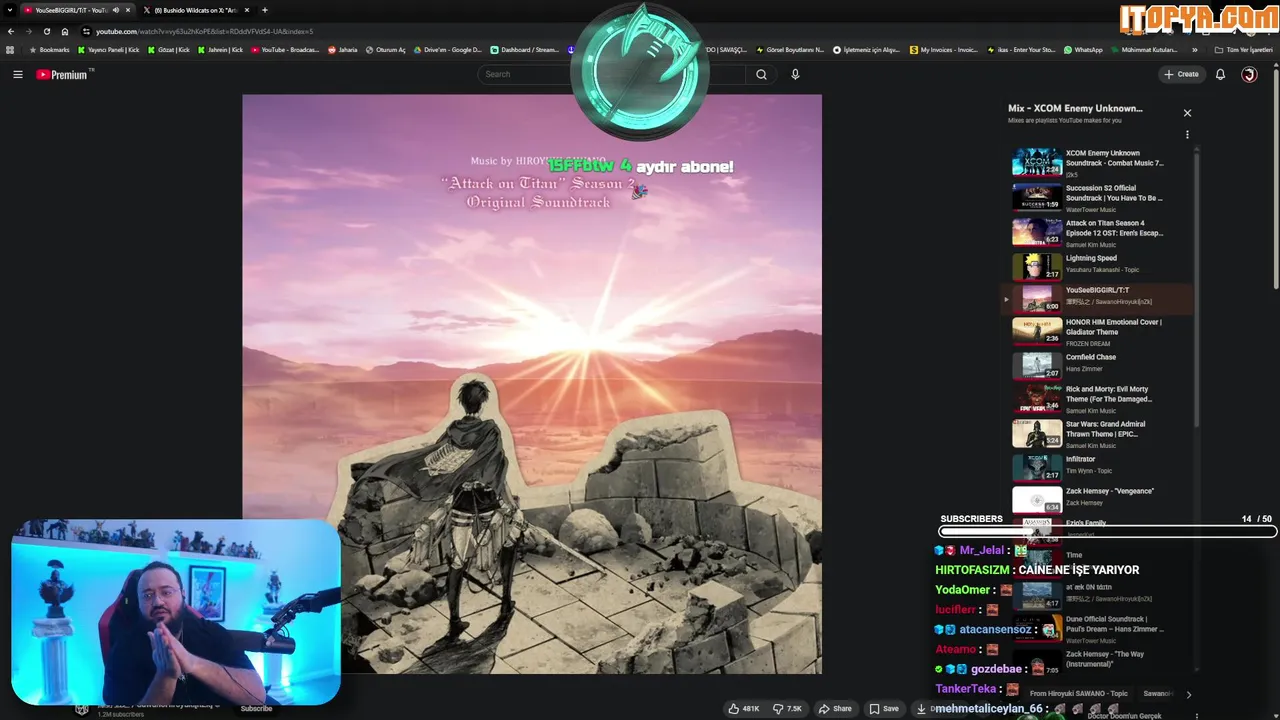This screenshot has width=1280, height=720.
Task: Save the video to a playlist
Action: click(x=884, y=708)
